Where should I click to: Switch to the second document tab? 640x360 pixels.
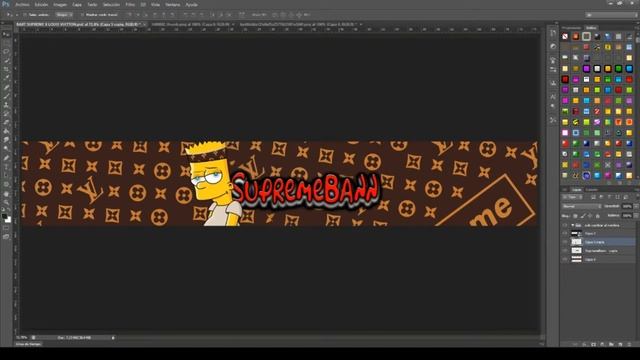point(192,24)
